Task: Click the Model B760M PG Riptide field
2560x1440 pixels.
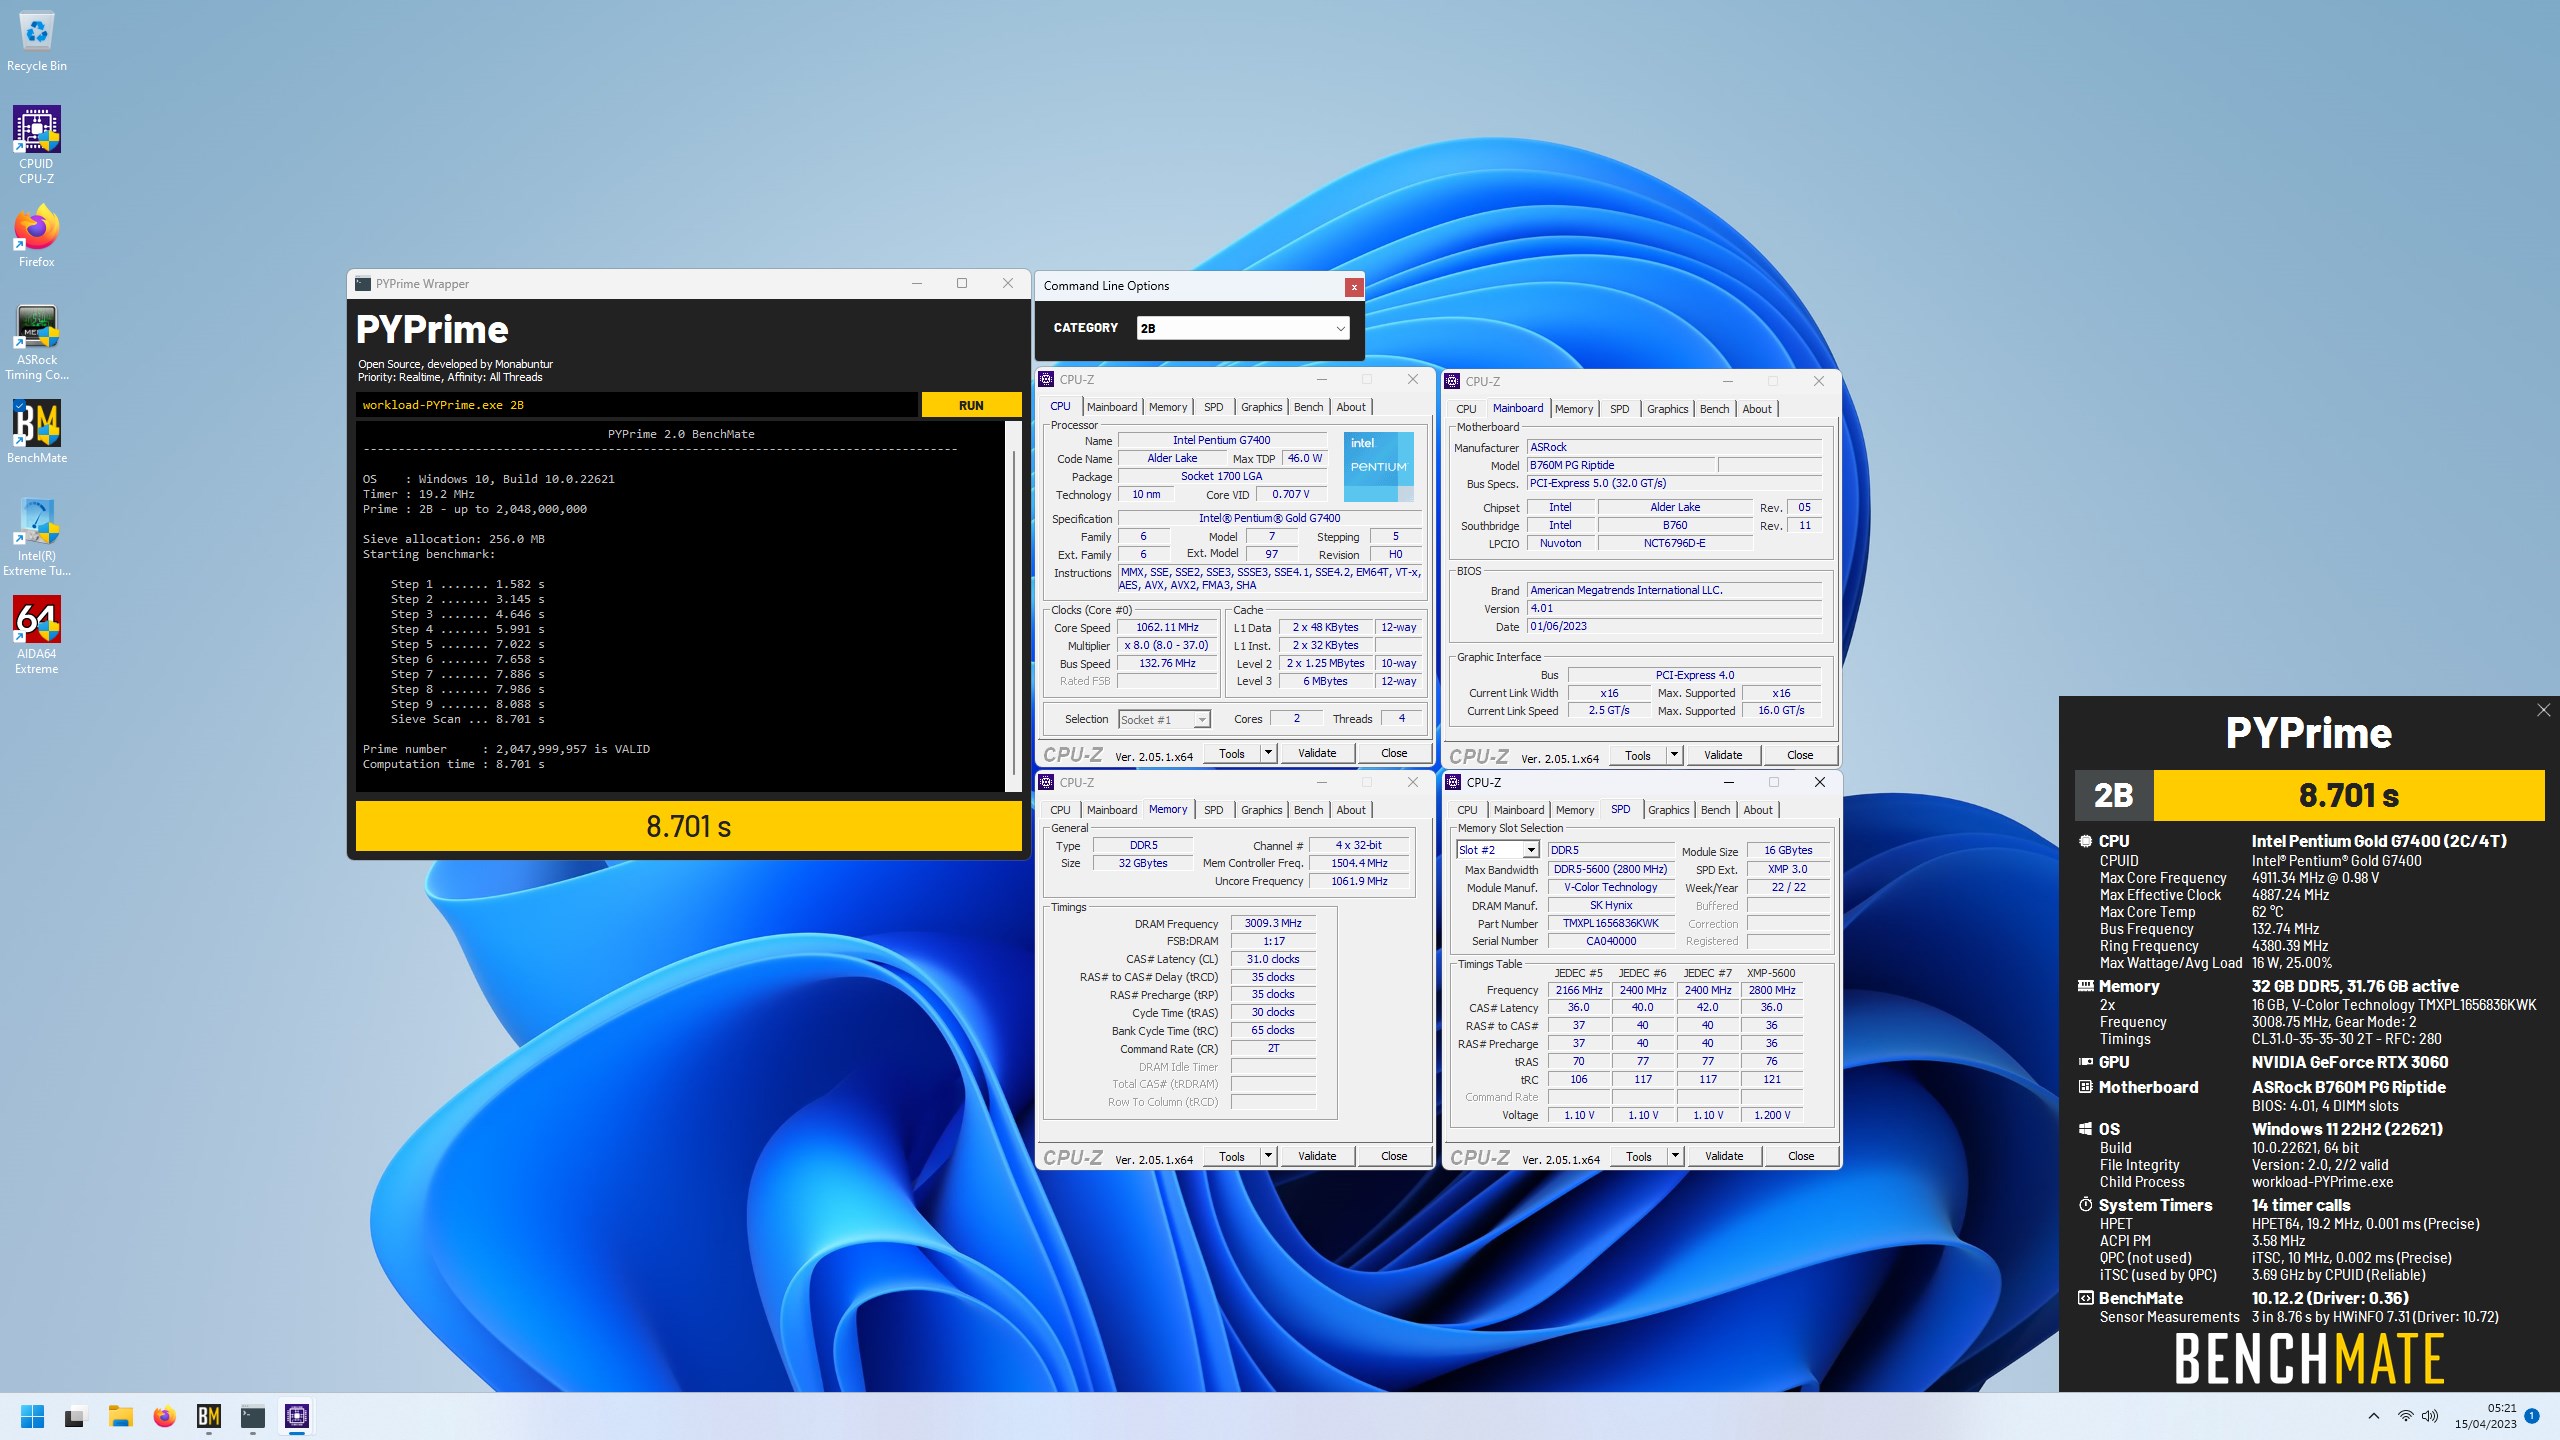Action: pyautogui.click(x=1620, y=466)
